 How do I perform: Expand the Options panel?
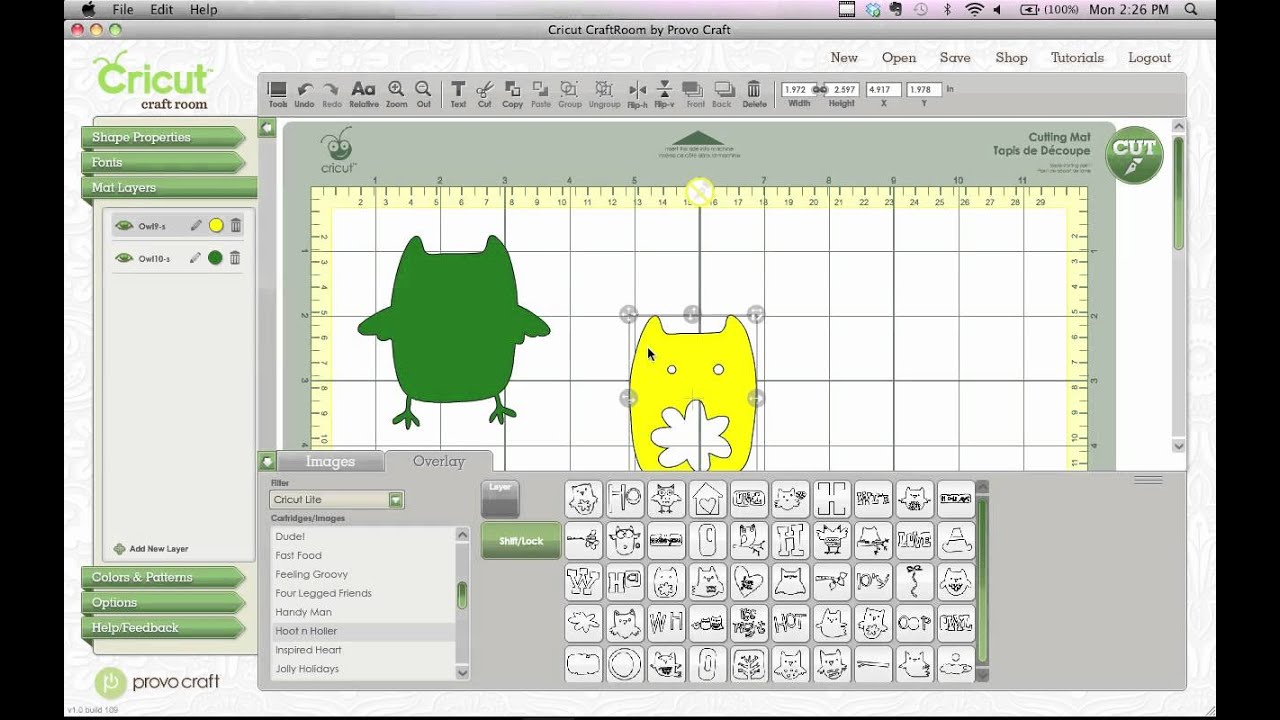[163, 602]
